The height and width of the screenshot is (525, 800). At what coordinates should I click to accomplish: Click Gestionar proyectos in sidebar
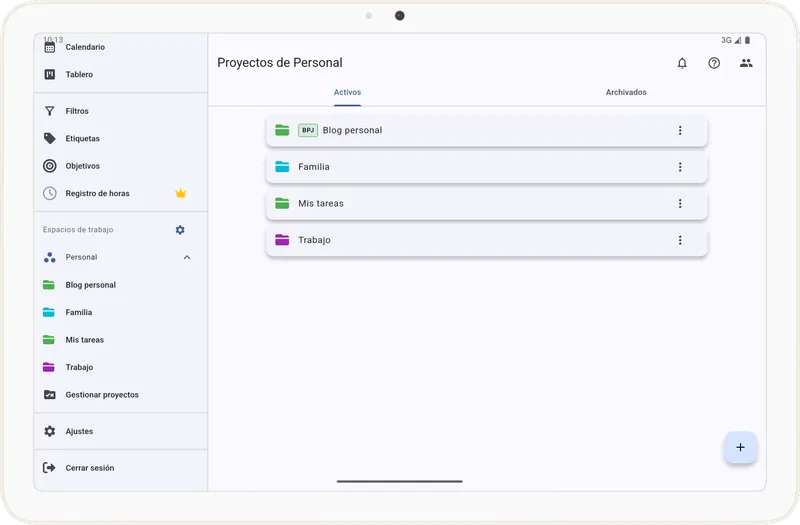click(102, 395)
